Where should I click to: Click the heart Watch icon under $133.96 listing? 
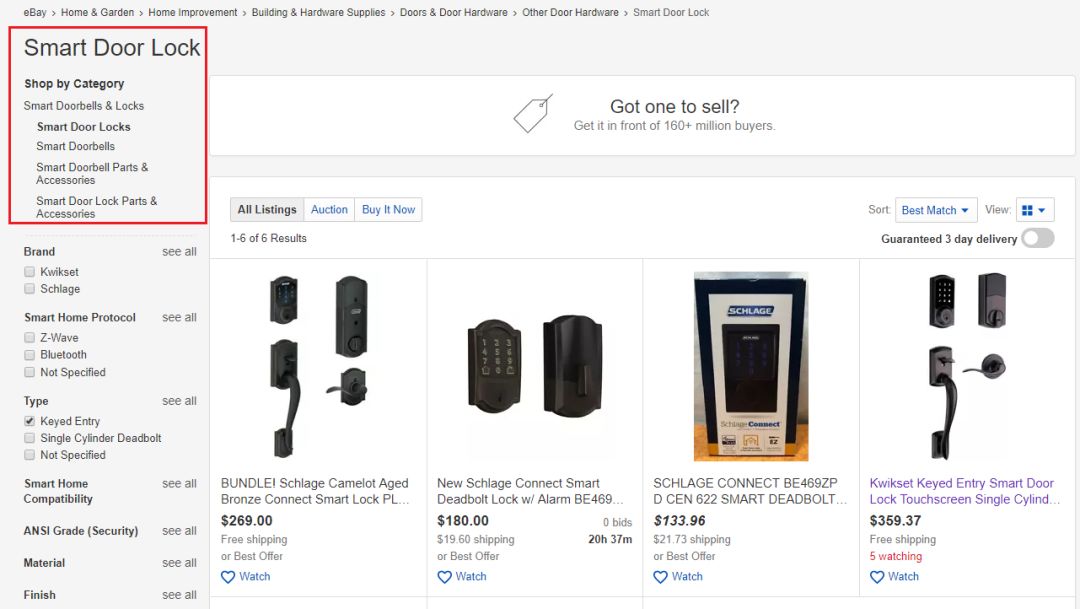[660, 577]
